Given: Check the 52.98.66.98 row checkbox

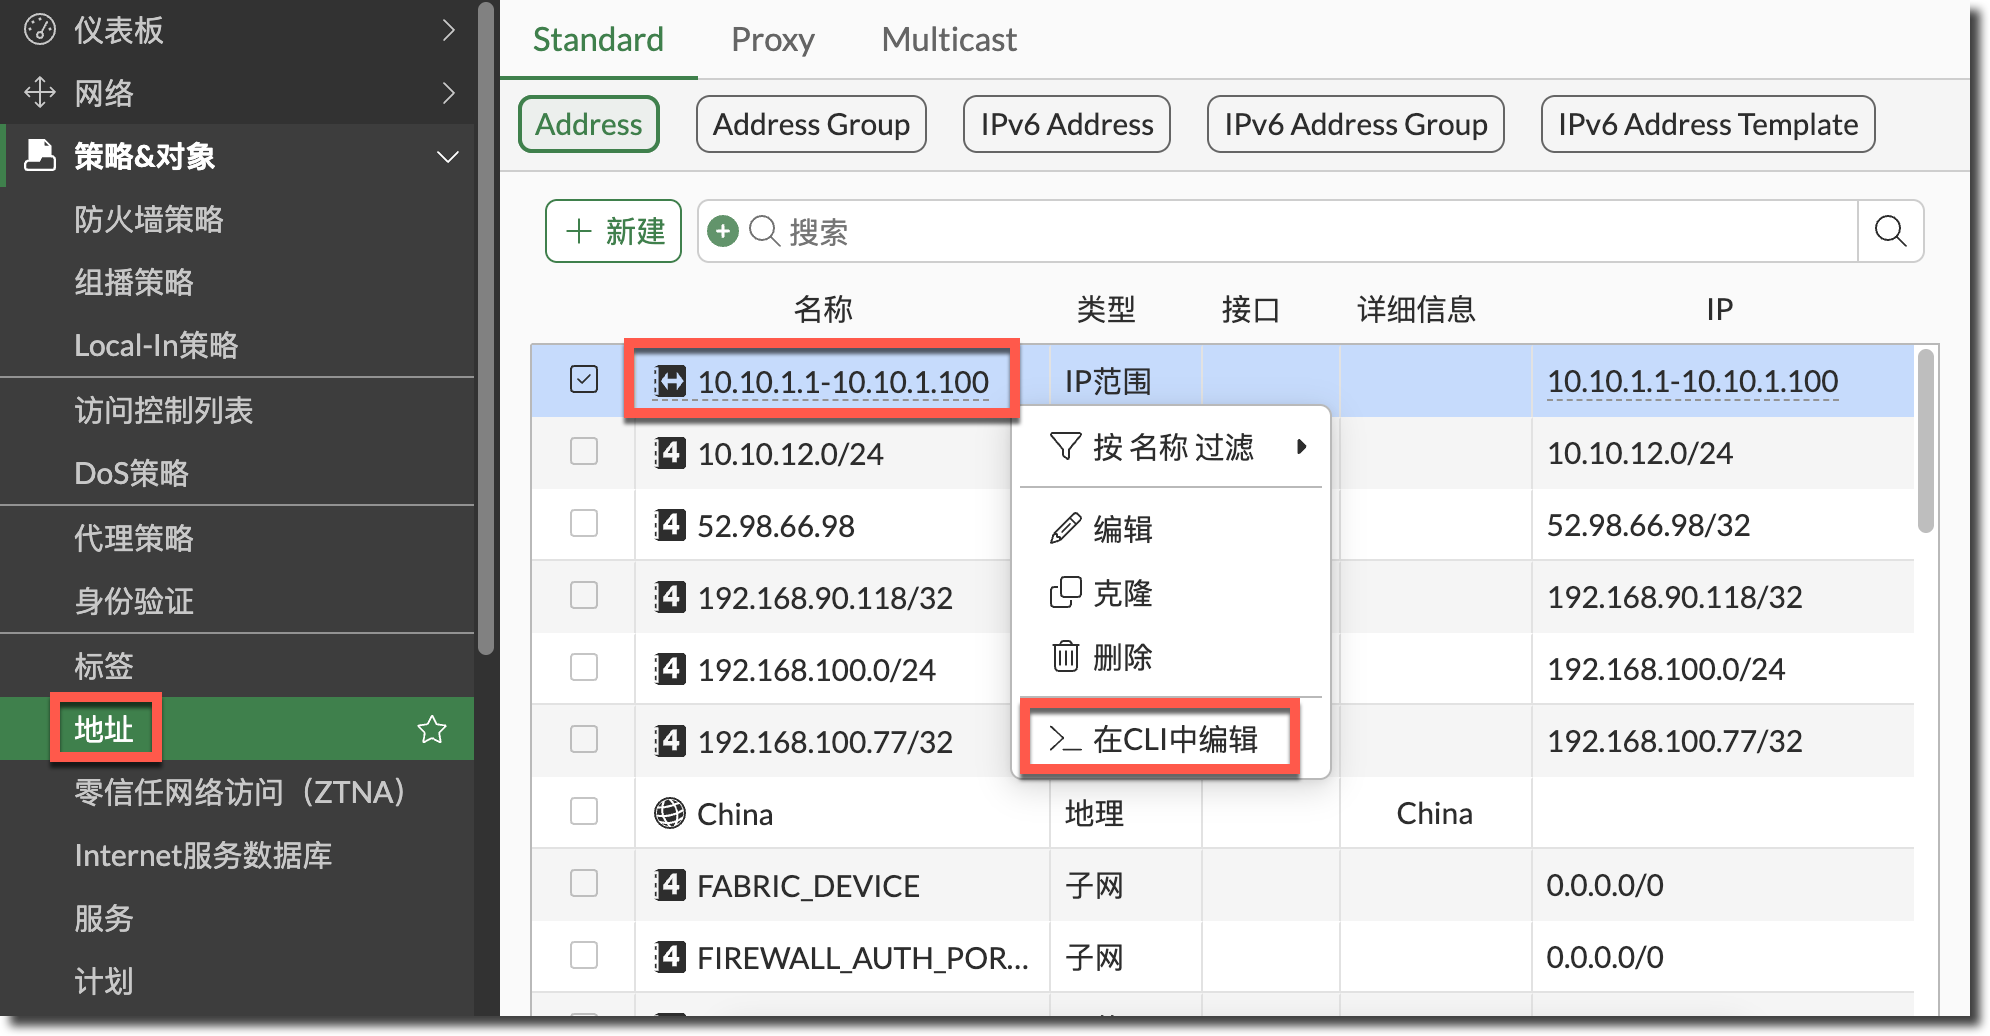Looking at the screenshot, I should pyautogui.click(x=584, y=523).
